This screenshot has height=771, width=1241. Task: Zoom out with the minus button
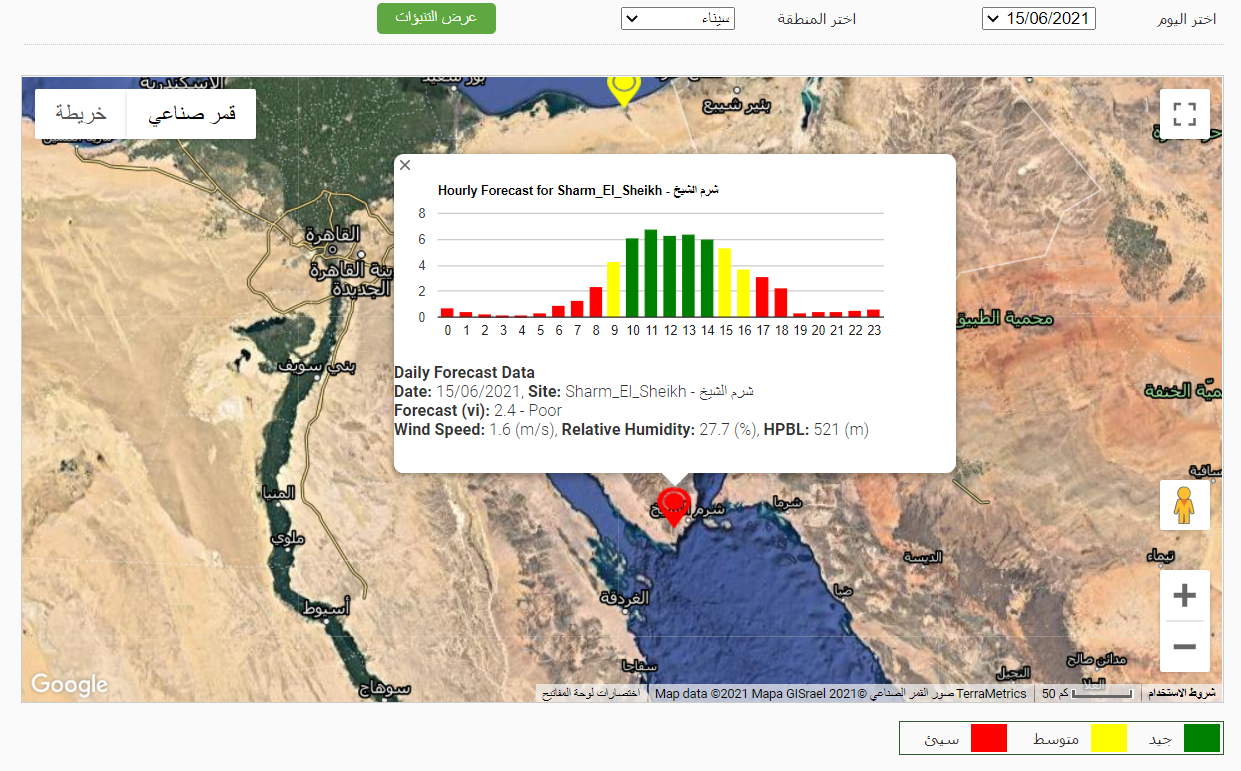[x=1184, y=647]
